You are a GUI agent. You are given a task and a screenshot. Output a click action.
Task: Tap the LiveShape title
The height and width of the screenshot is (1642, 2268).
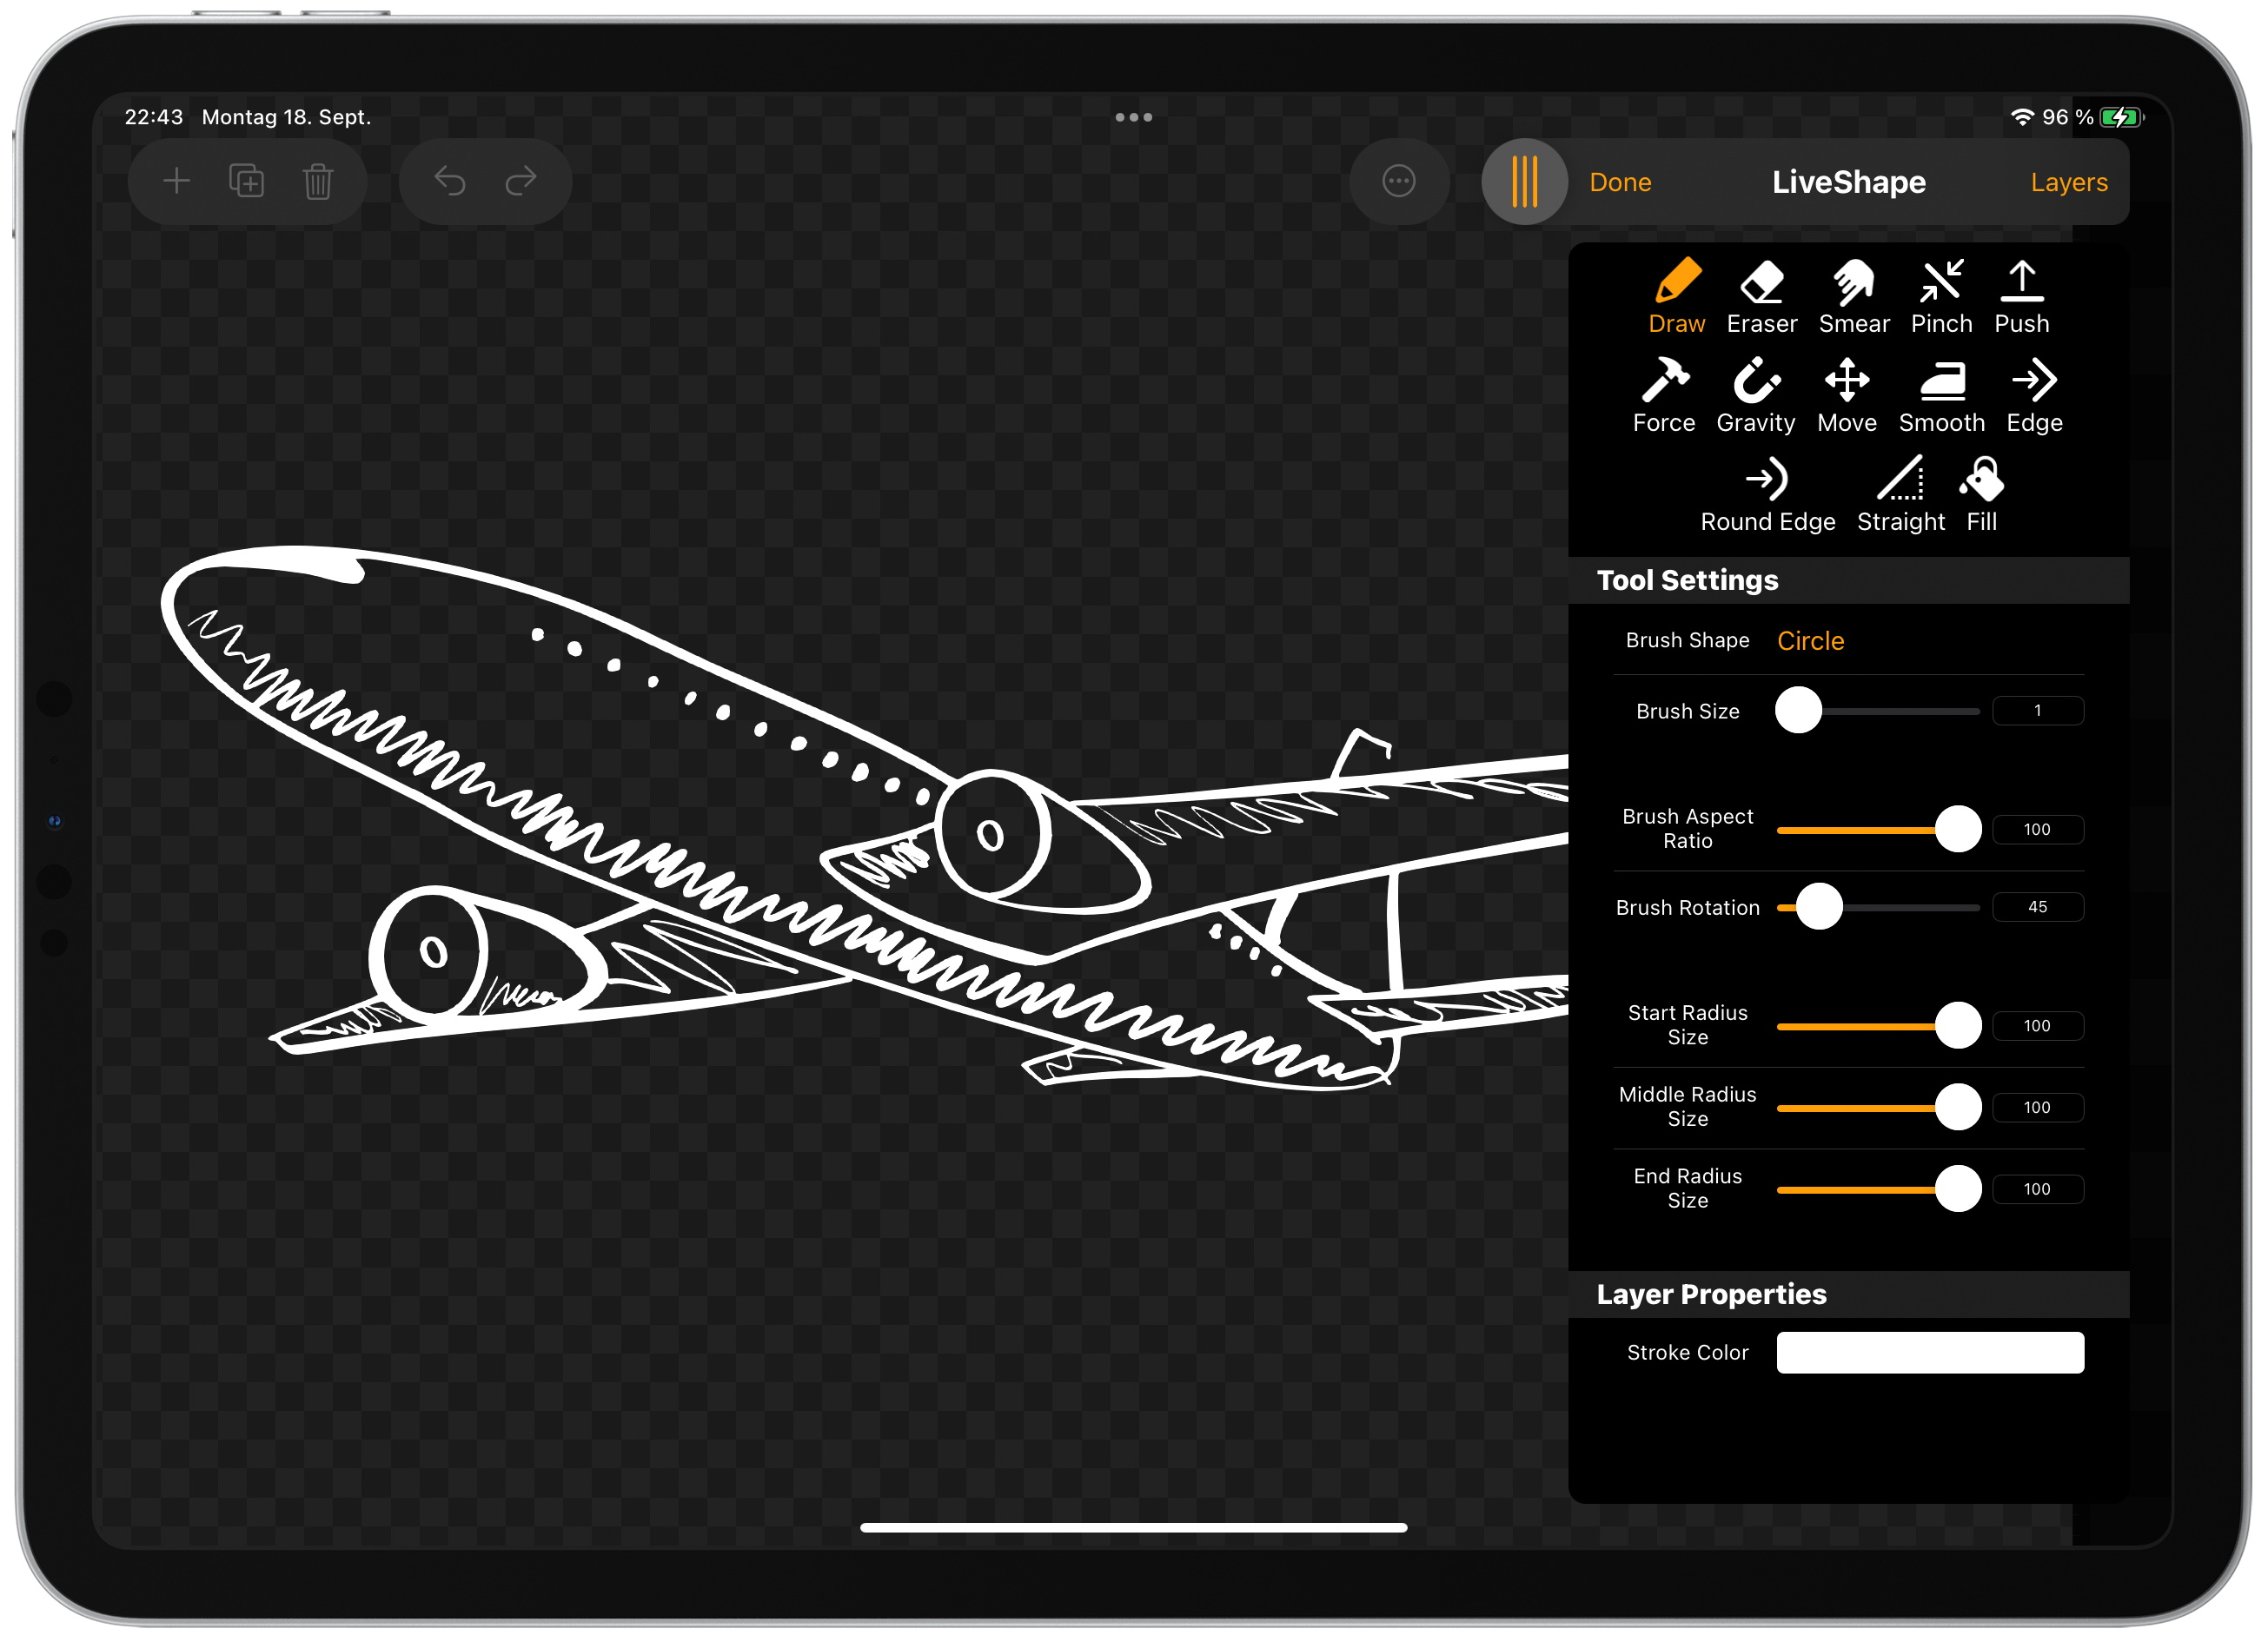coord(1848,182)
